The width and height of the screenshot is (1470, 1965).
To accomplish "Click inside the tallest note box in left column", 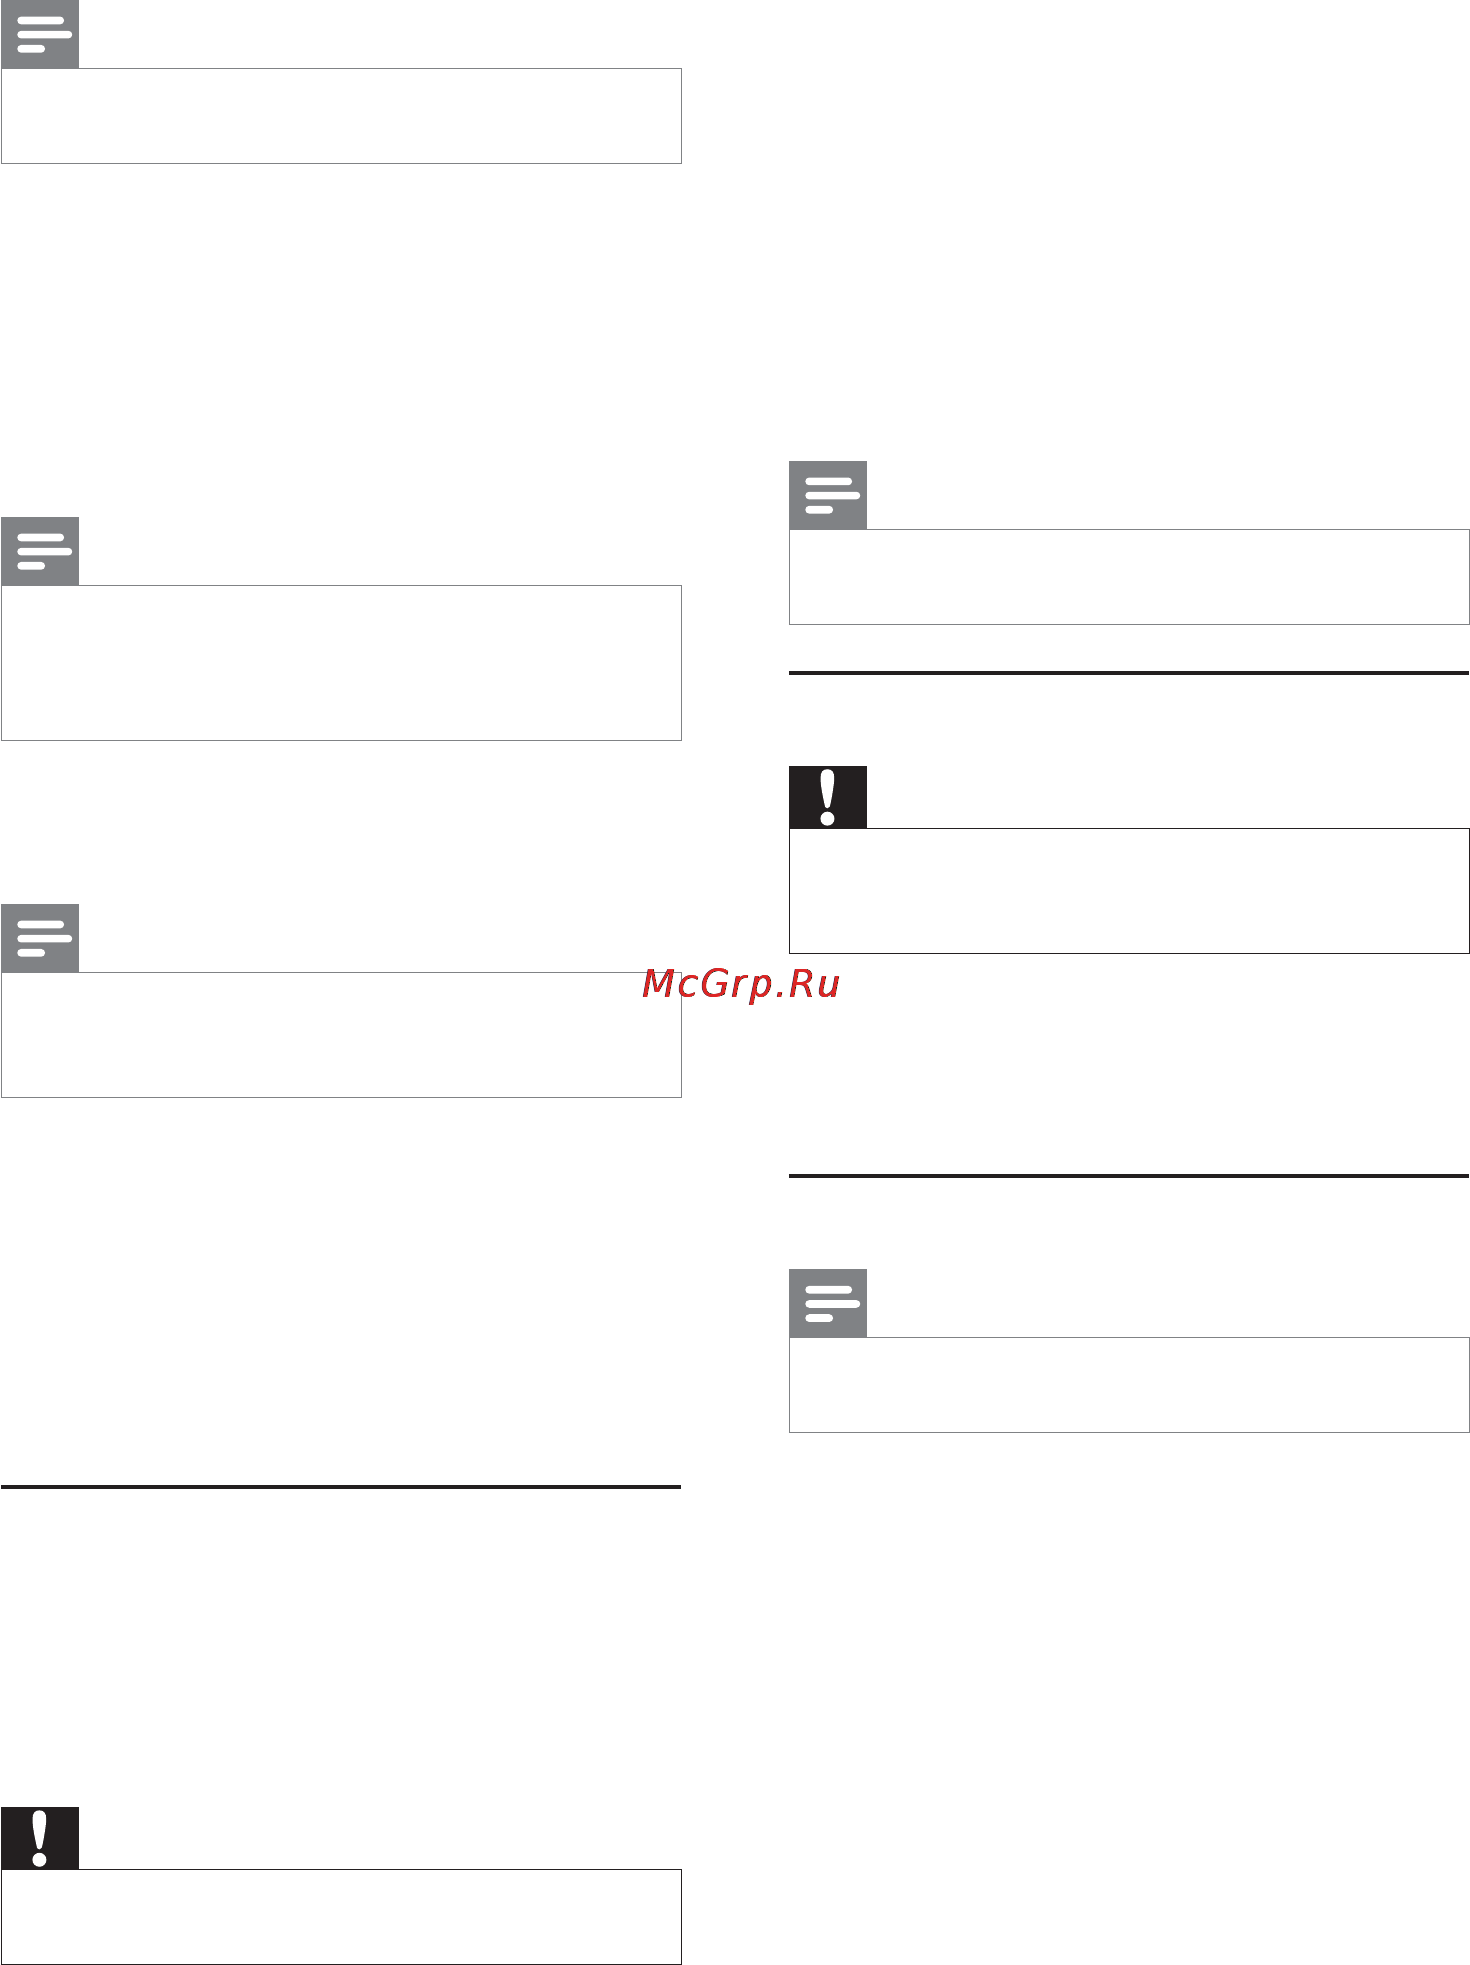I will click(x=341, y=663).
